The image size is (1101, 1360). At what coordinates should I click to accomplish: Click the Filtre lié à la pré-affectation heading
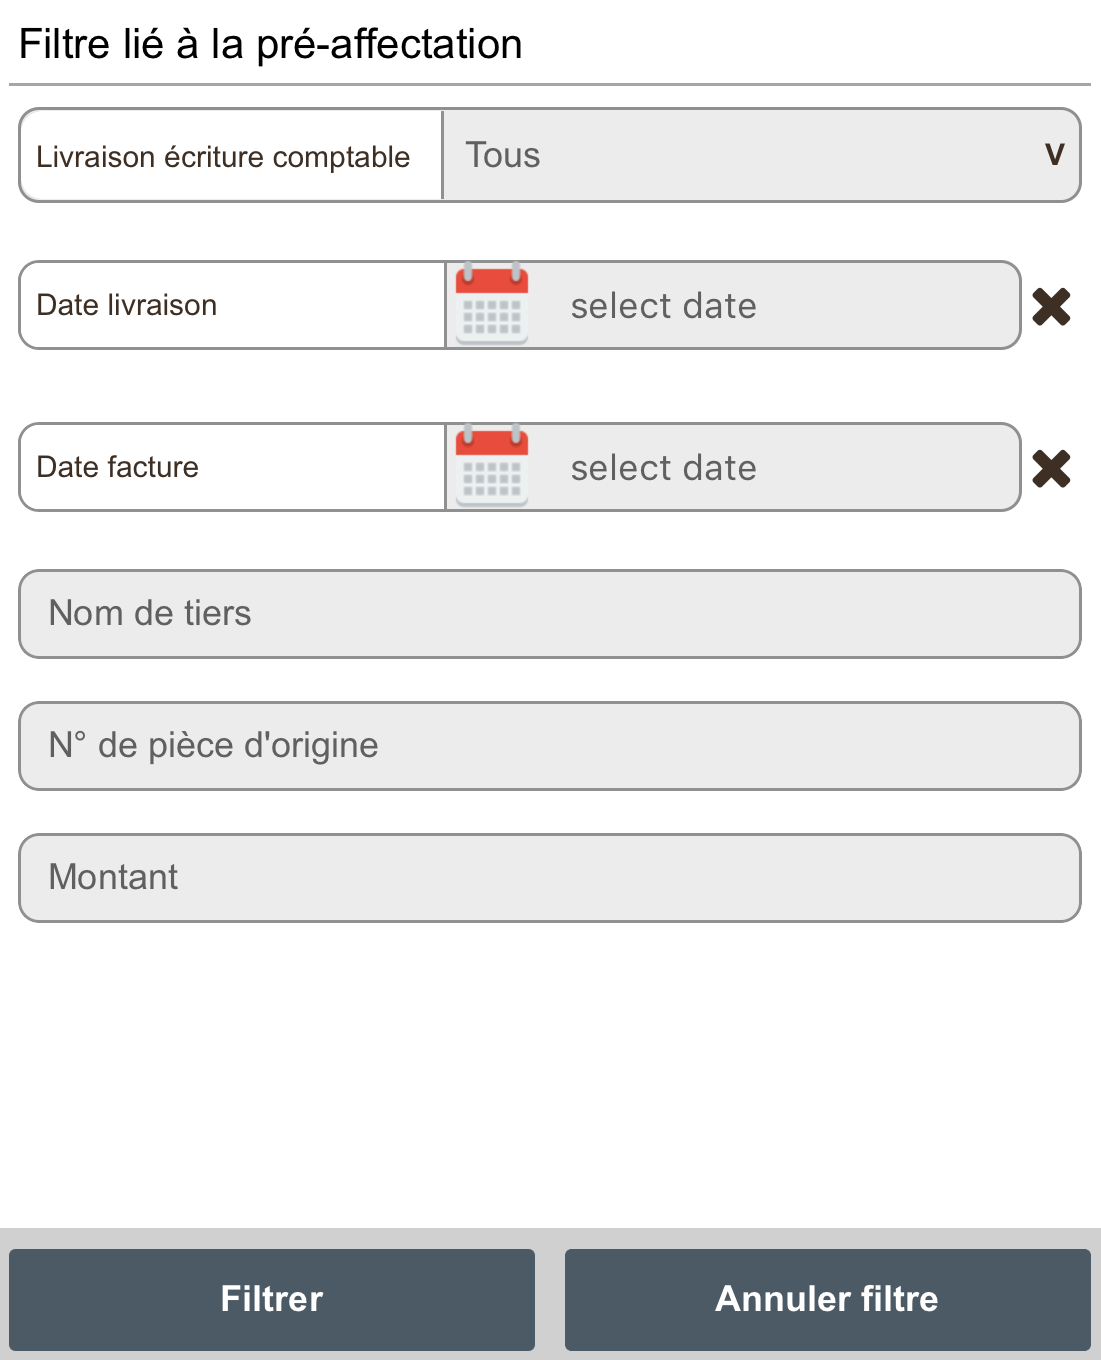click(270, 44)
